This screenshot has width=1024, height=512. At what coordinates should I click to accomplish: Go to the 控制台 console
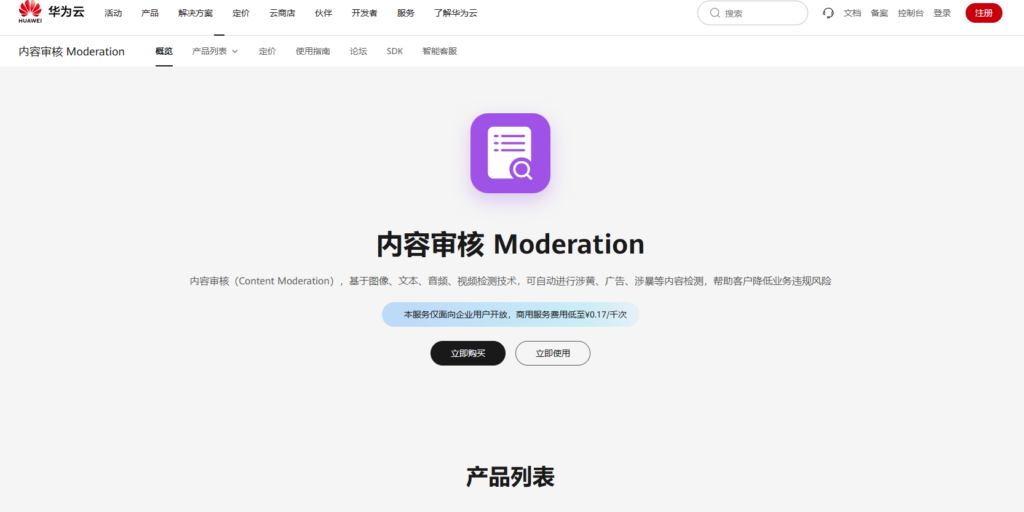910,13
